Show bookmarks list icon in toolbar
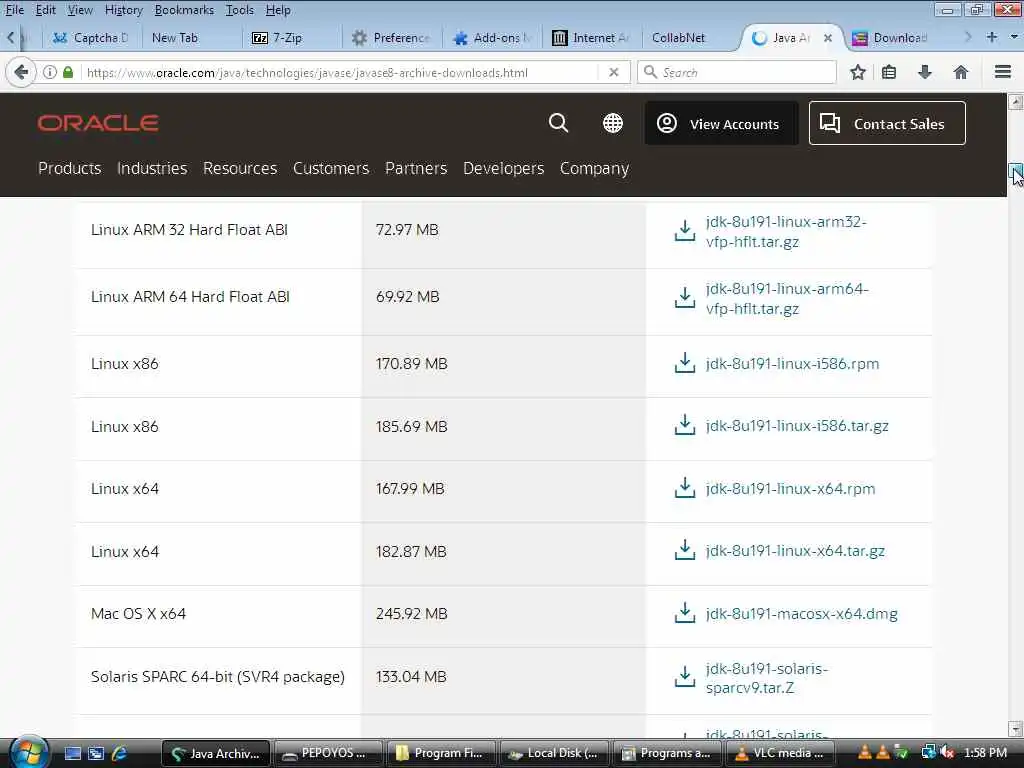This screenshot has height=768, width=1024. [x=889, y=72]
